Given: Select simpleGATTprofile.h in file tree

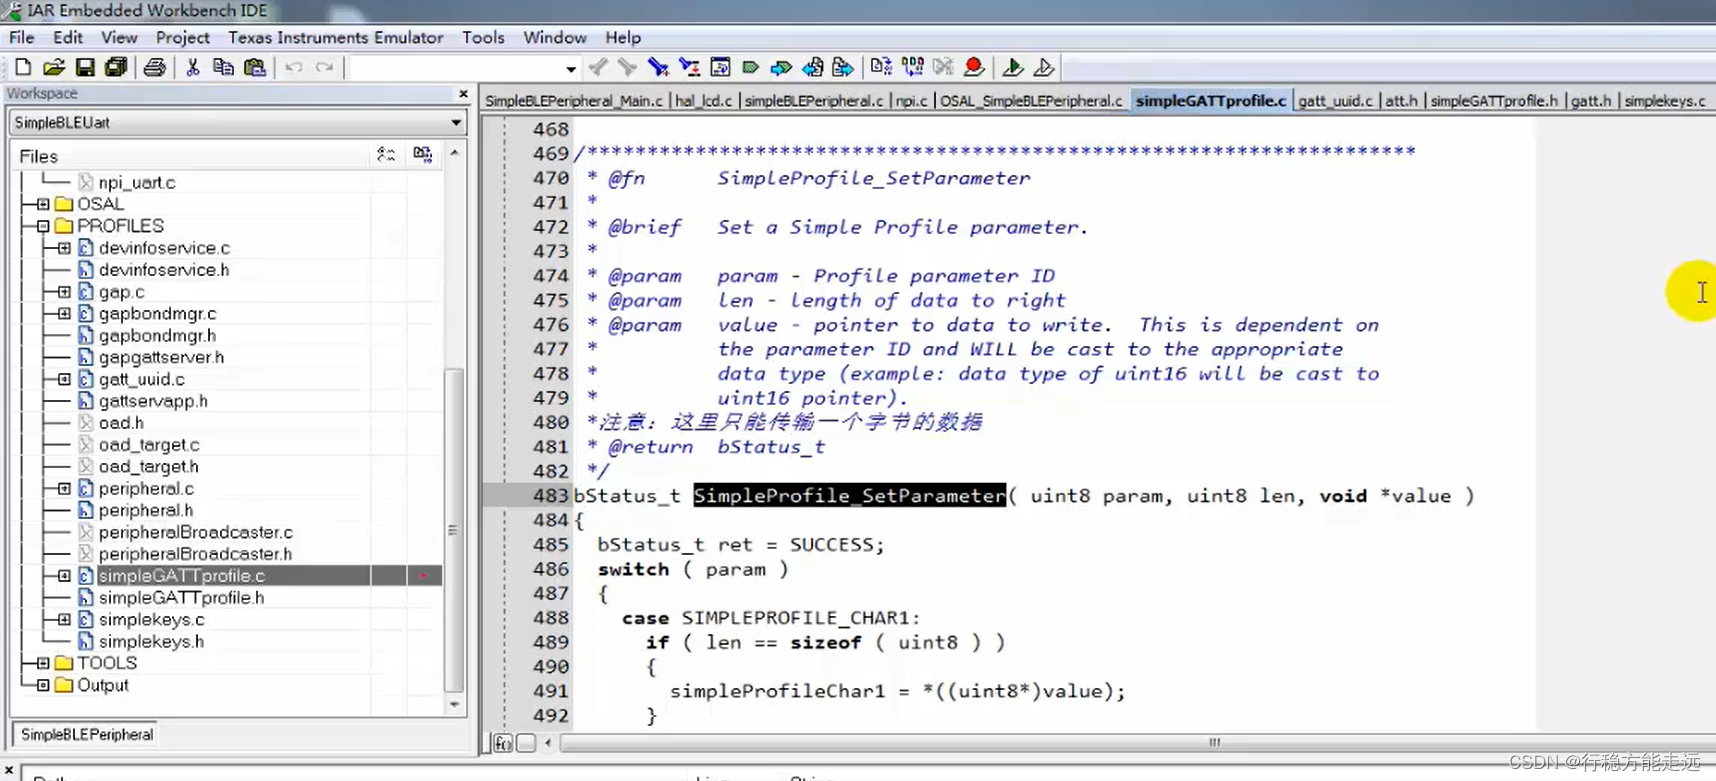Looking at the screenshot, I should [181, 598].
